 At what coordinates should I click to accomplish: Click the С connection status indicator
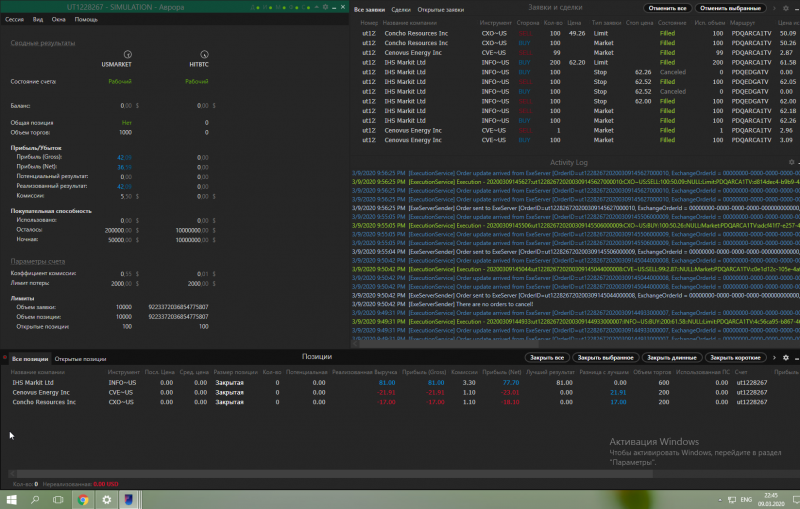coord(306,8)
